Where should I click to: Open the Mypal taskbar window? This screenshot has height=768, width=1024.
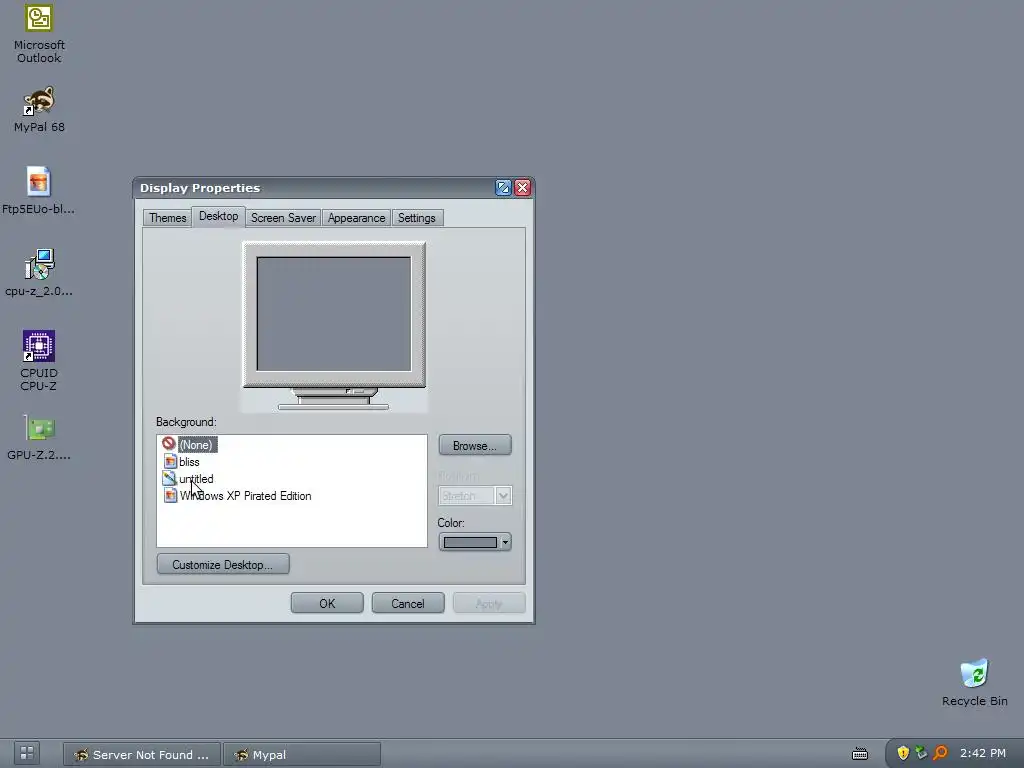[302, 754]
